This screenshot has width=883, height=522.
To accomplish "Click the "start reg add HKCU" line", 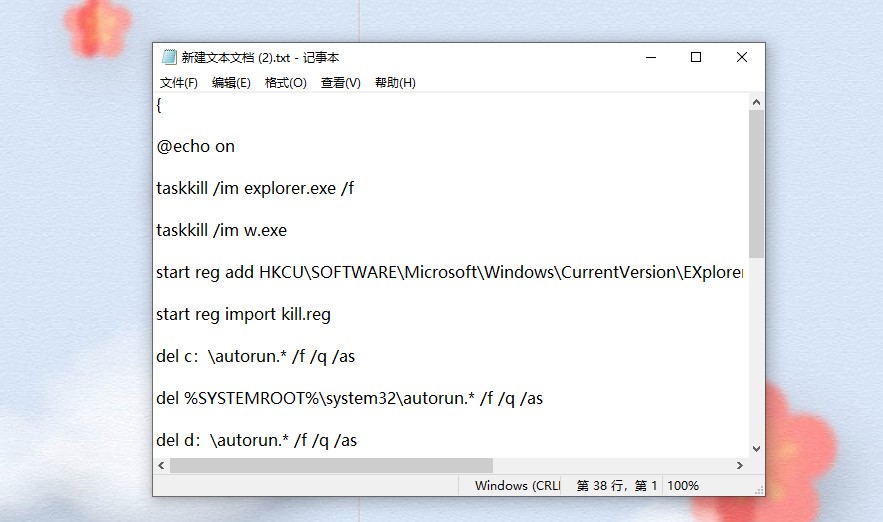I will click(449, 273).
